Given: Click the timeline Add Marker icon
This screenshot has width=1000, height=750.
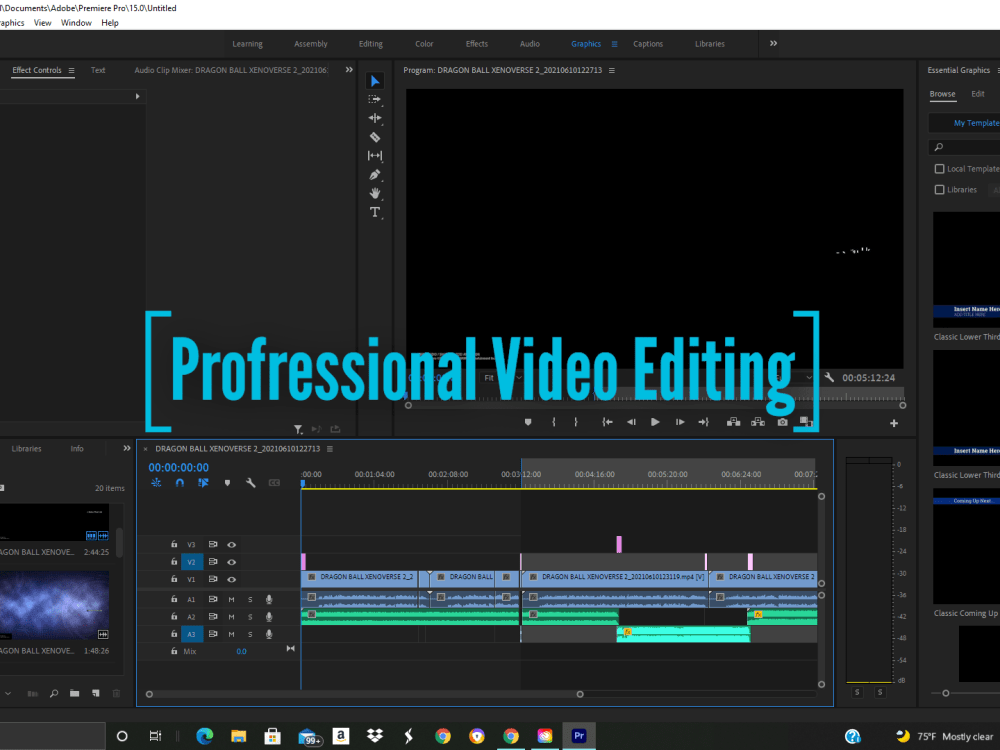Looking at the screenshot, I should [227, 483].
